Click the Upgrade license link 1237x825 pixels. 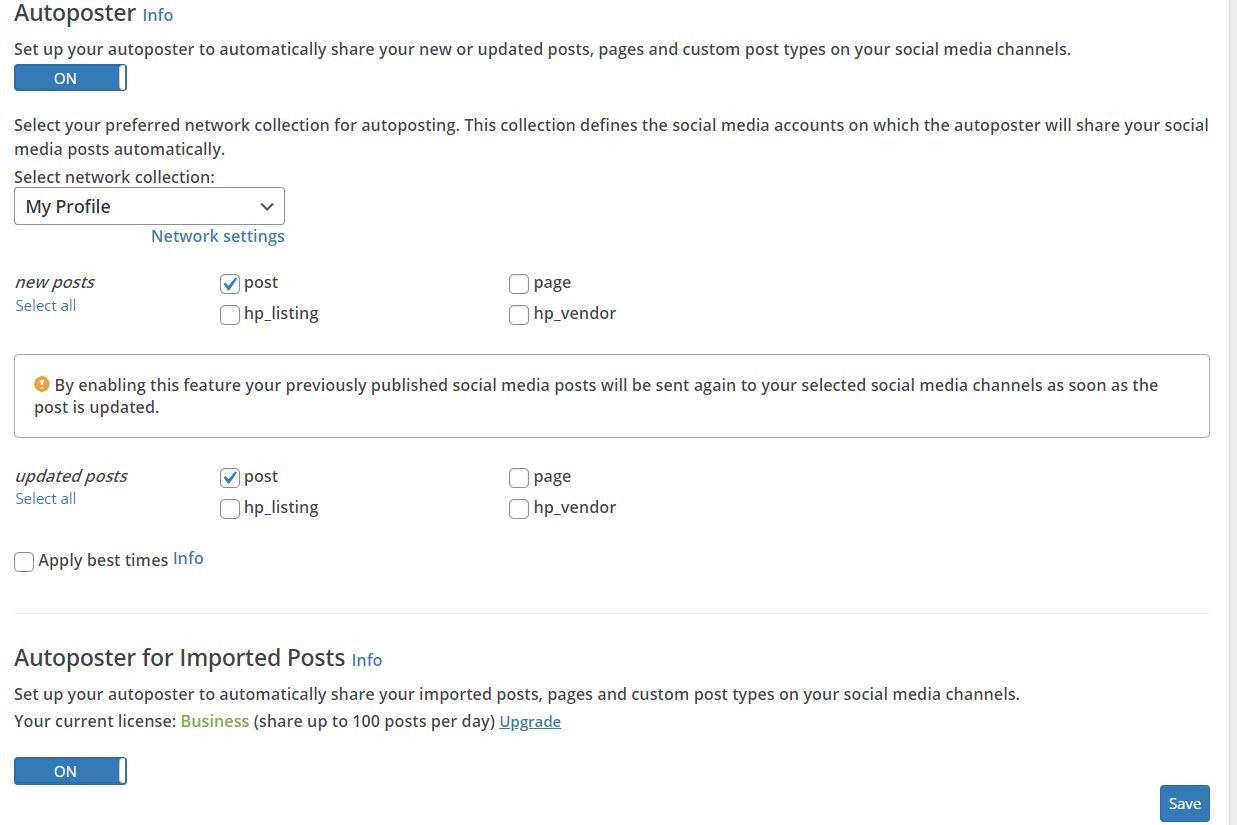pyautogui.click(x=530, y=721)
